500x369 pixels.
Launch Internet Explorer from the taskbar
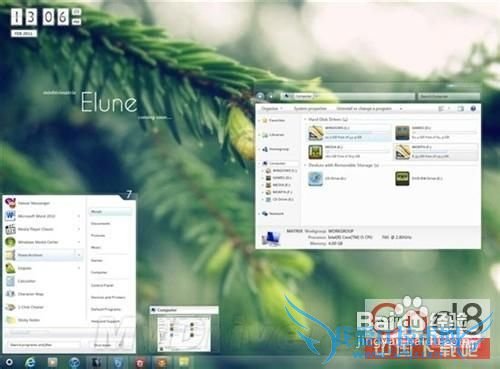coord(31,362)
